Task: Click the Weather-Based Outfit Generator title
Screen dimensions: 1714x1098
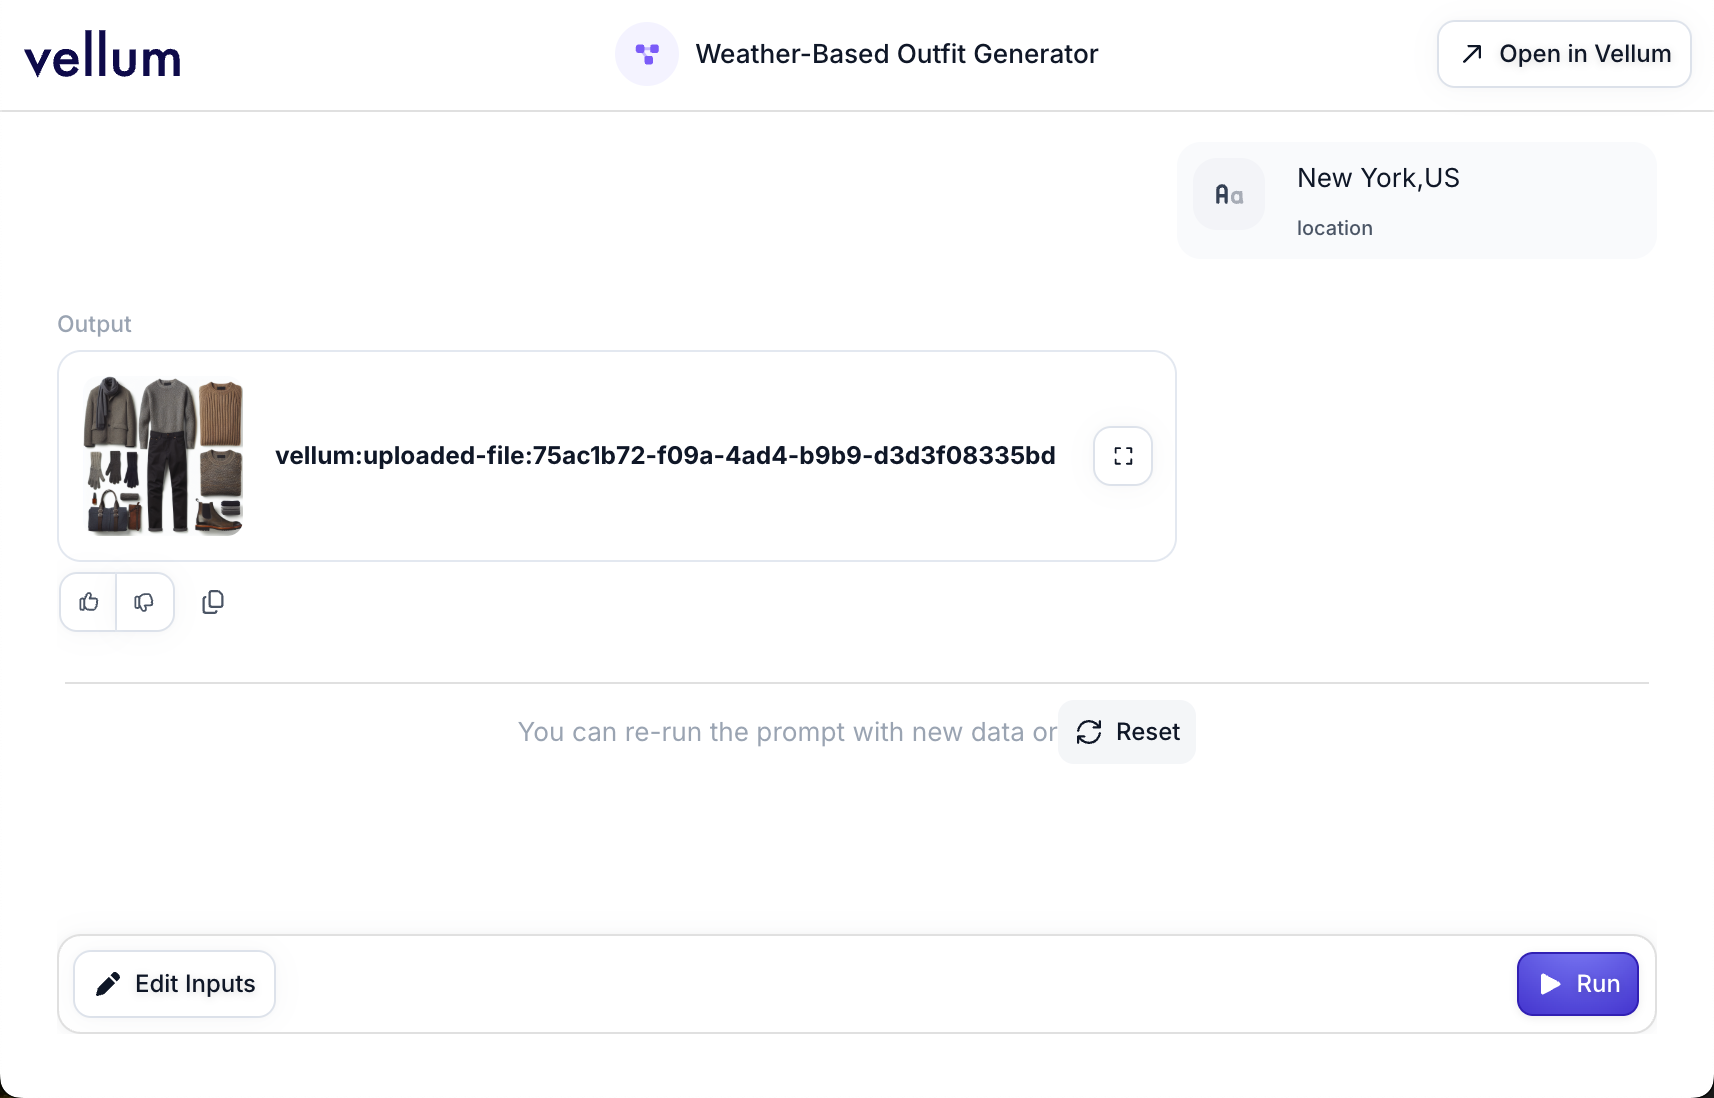Action: pos(896,54)
